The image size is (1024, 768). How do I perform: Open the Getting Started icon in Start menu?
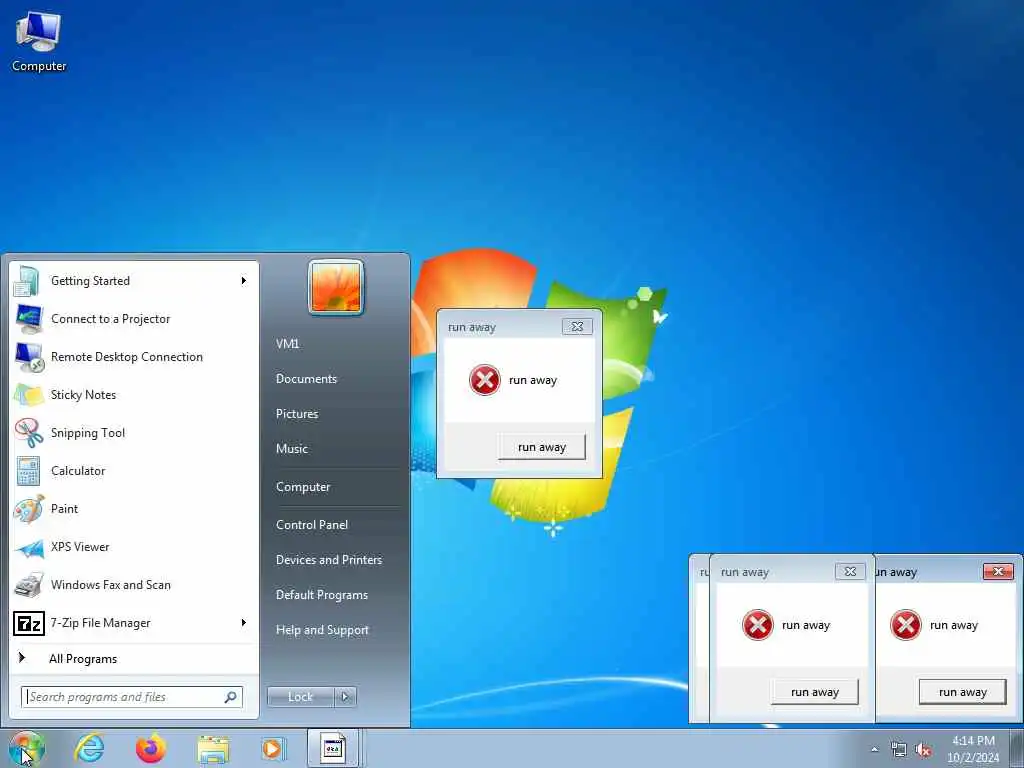point(27,281)
